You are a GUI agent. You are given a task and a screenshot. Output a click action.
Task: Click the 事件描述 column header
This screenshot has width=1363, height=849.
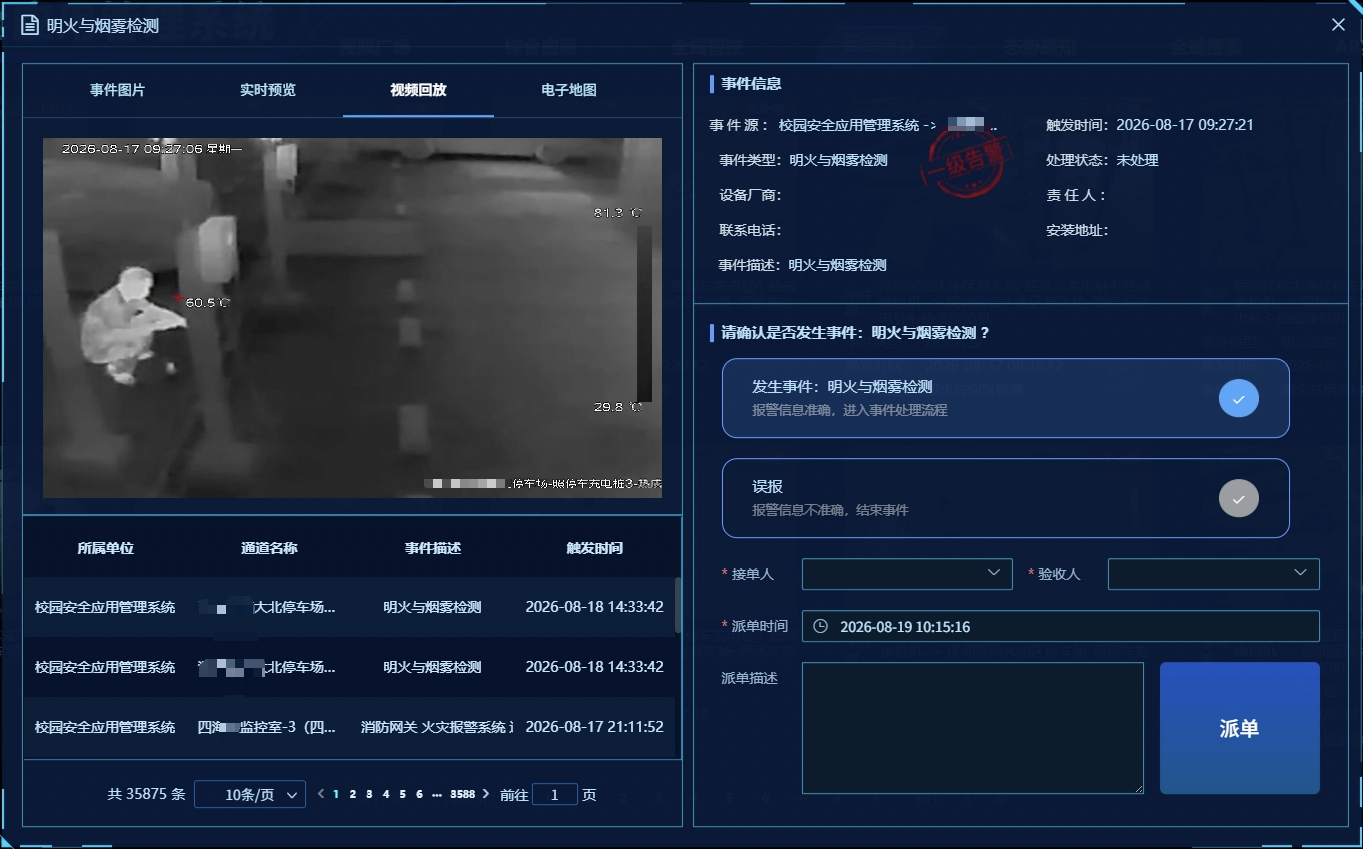click(433, 548)
